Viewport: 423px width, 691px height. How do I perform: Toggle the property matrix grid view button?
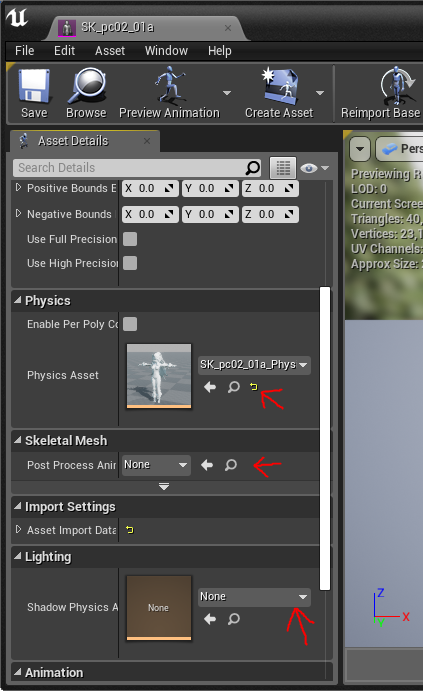[282, 168]
